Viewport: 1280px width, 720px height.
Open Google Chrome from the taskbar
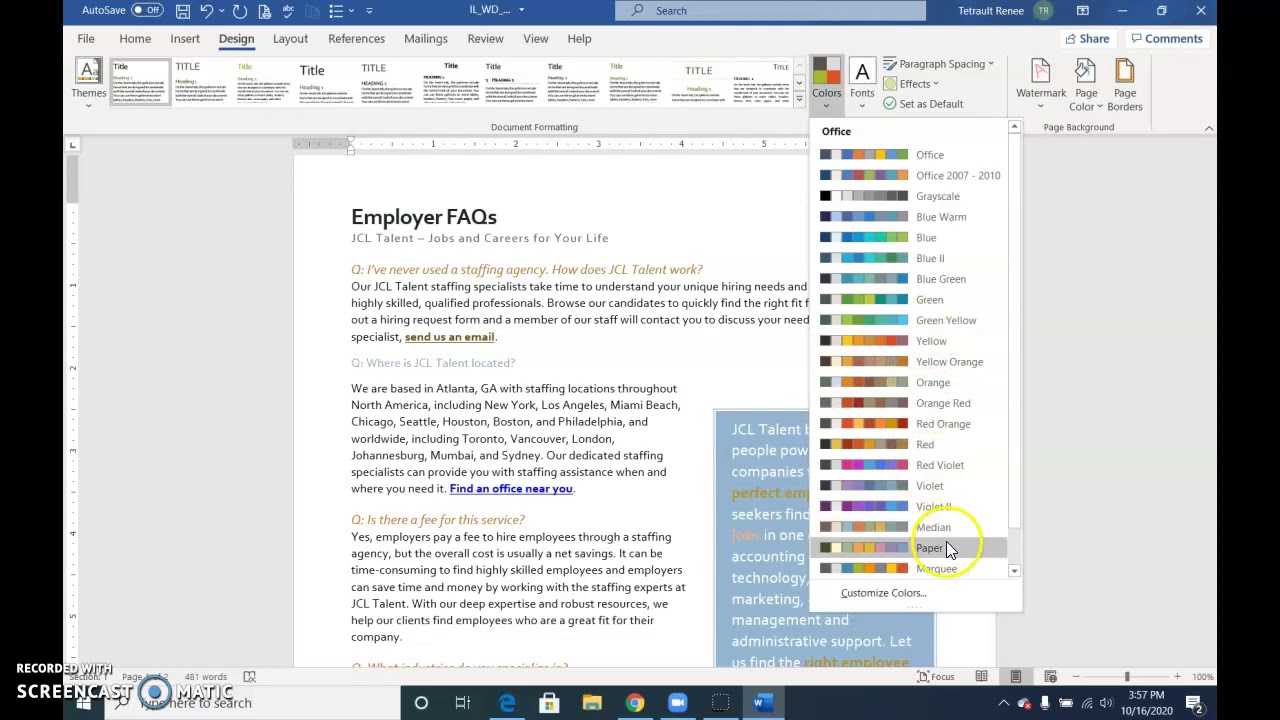[x=635, y=703]
